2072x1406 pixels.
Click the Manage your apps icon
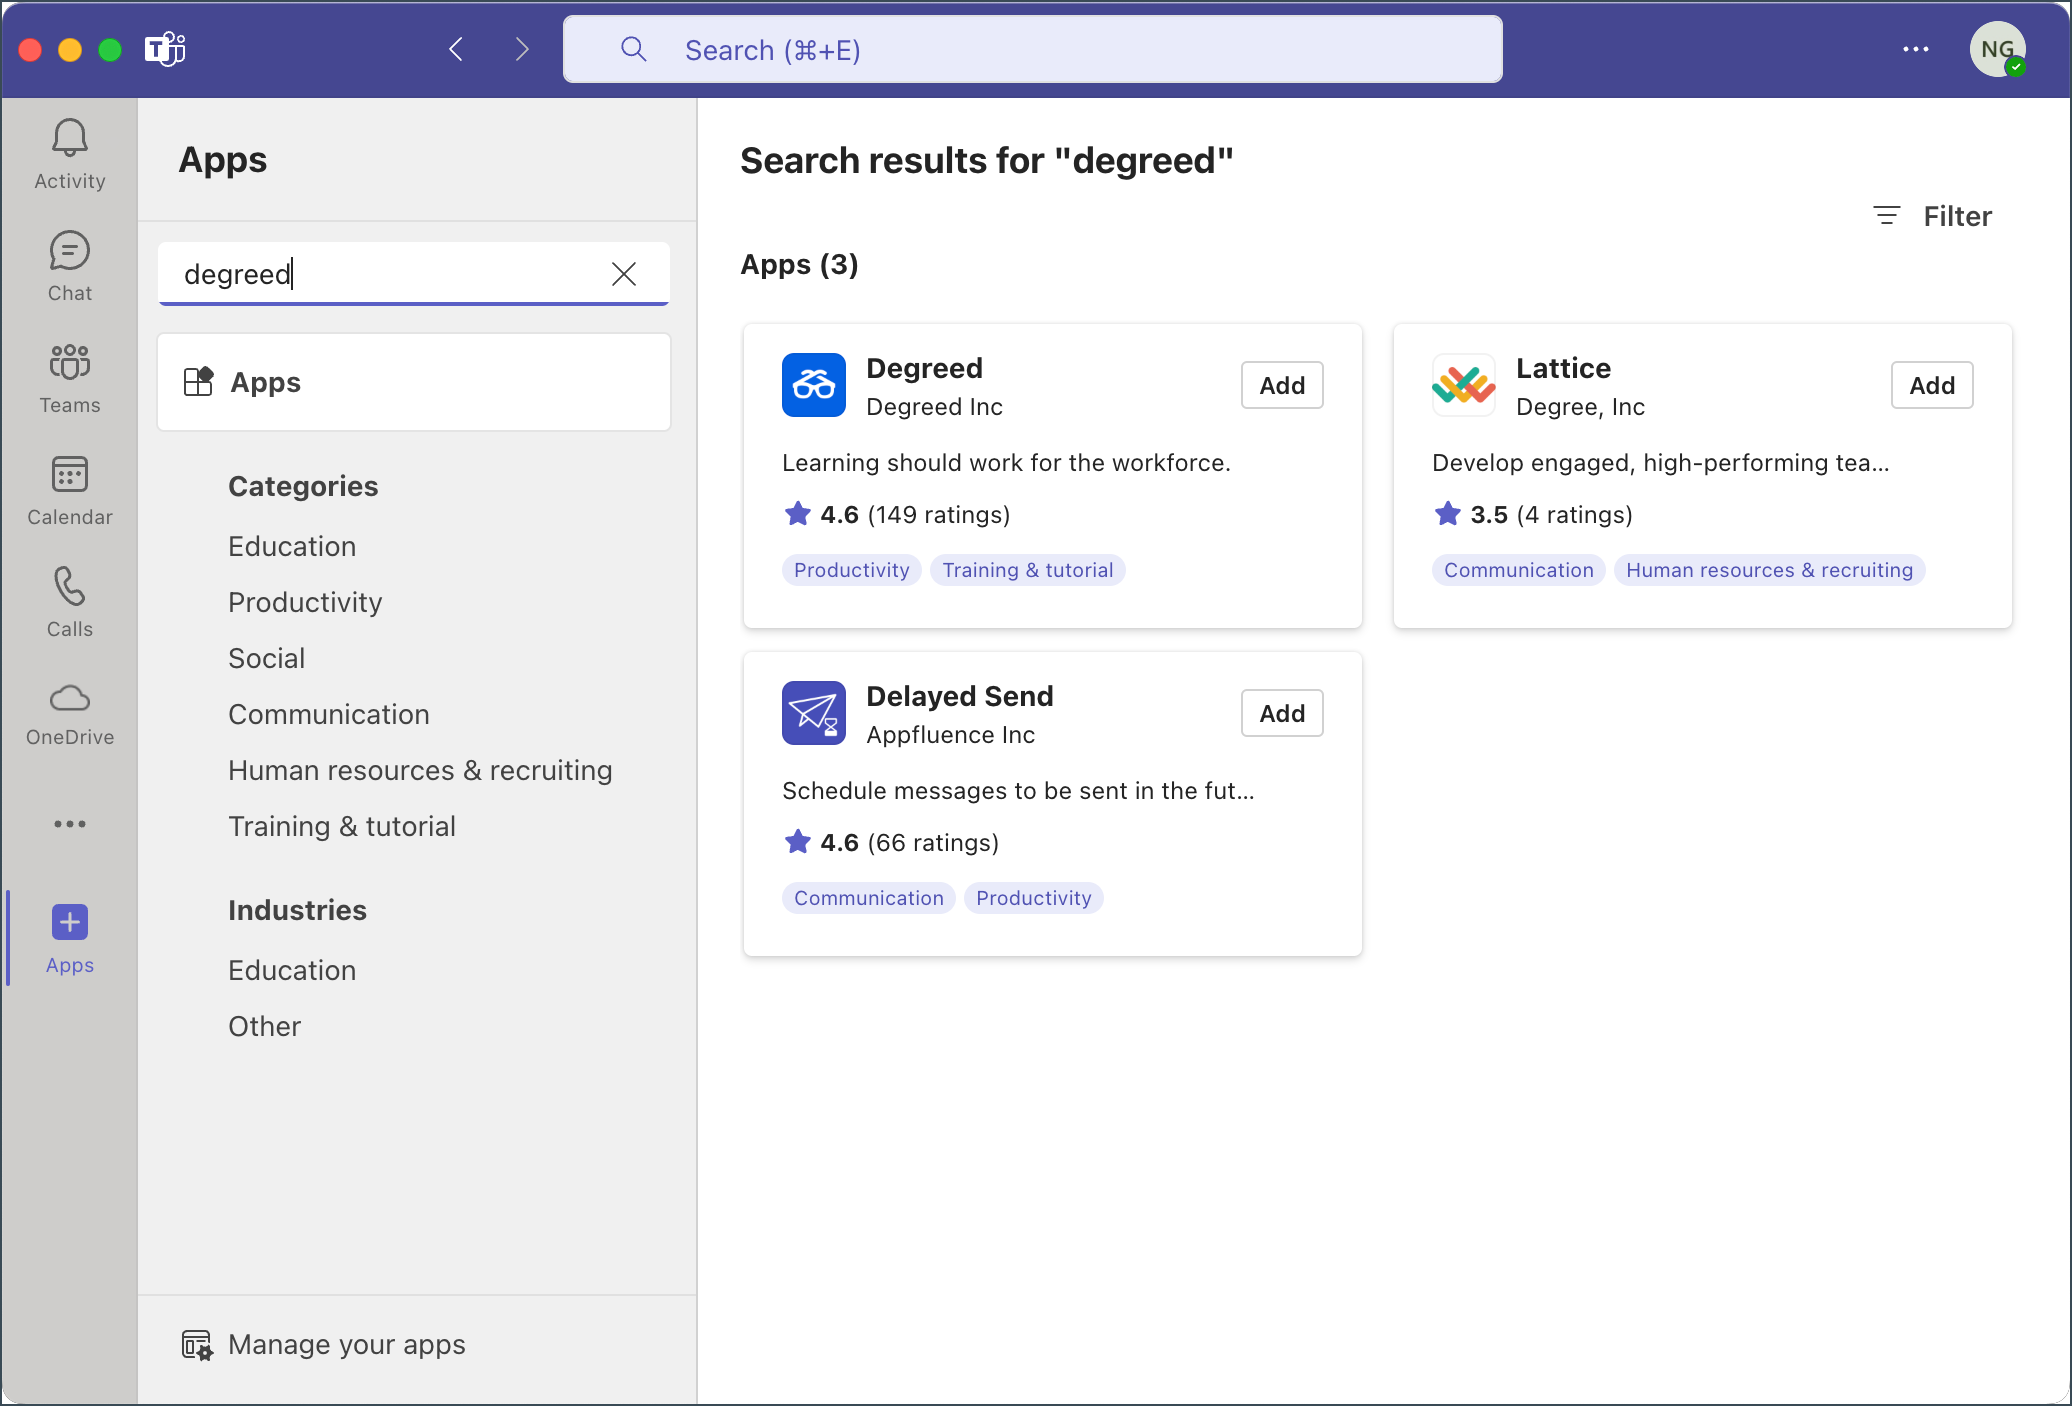tap(198, 1345)
